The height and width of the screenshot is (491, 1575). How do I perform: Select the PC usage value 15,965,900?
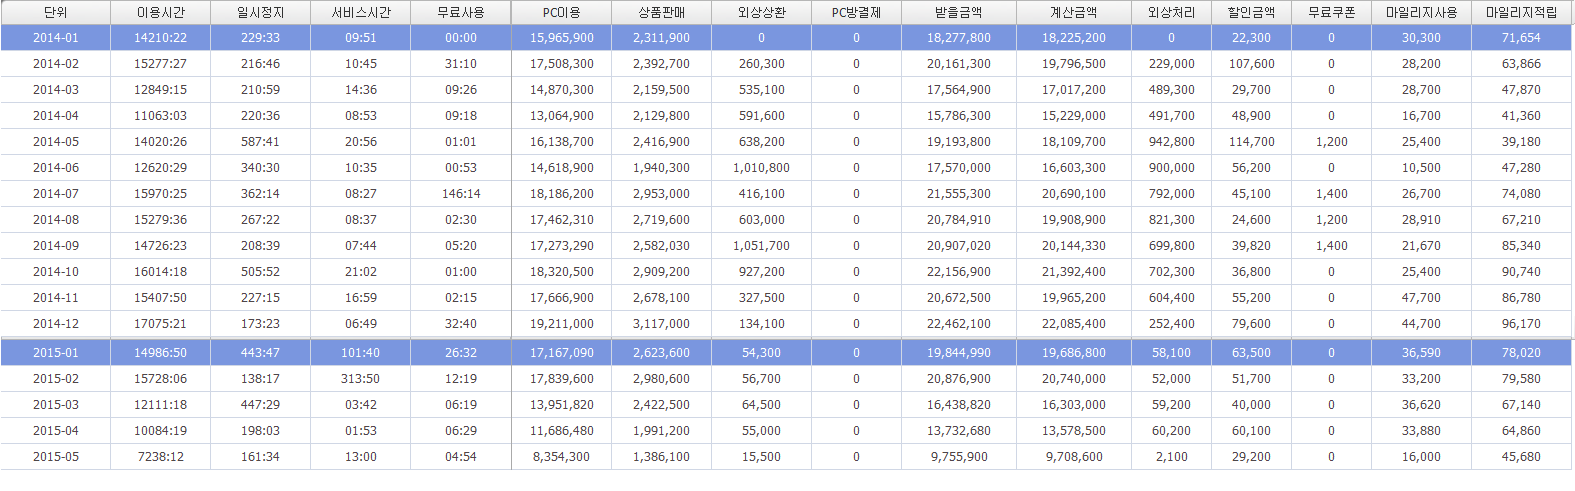click(562, 38)
